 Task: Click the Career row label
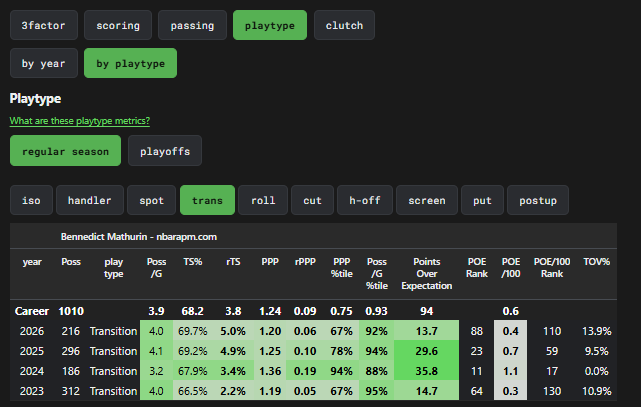pyautogui.click(x=32, y=311)
